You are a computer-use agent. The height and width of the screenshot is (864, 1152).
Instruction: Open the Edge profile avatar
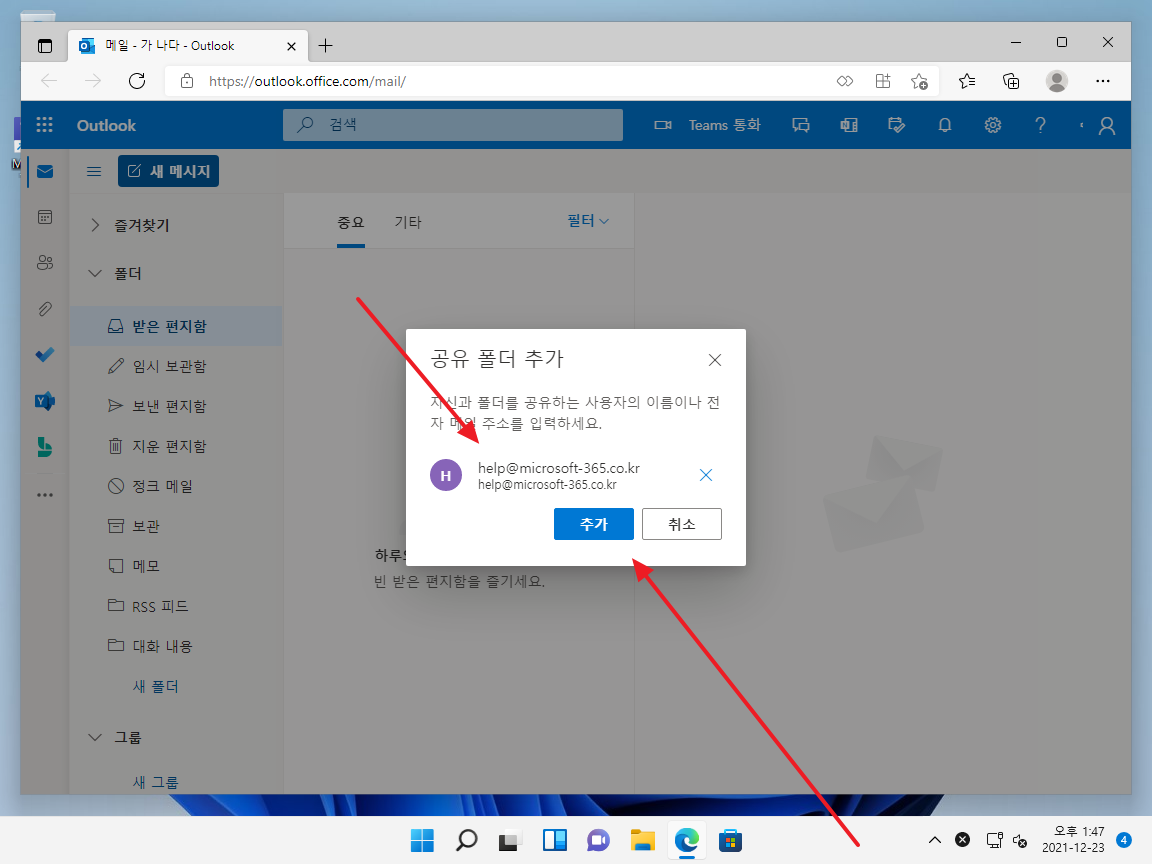click(x=1056, y=81)
